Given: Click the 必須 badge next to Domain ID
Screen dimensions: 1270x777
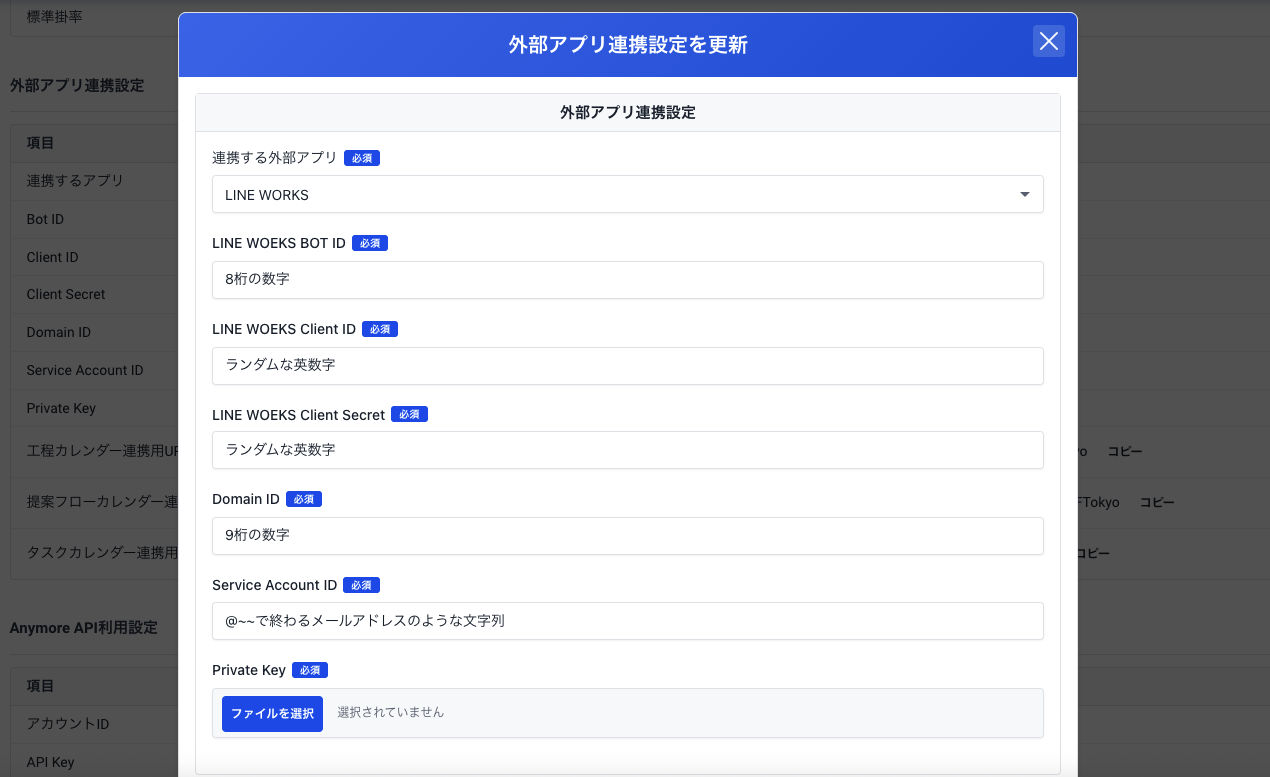Looking at the screenshot, I should point(303,498).
